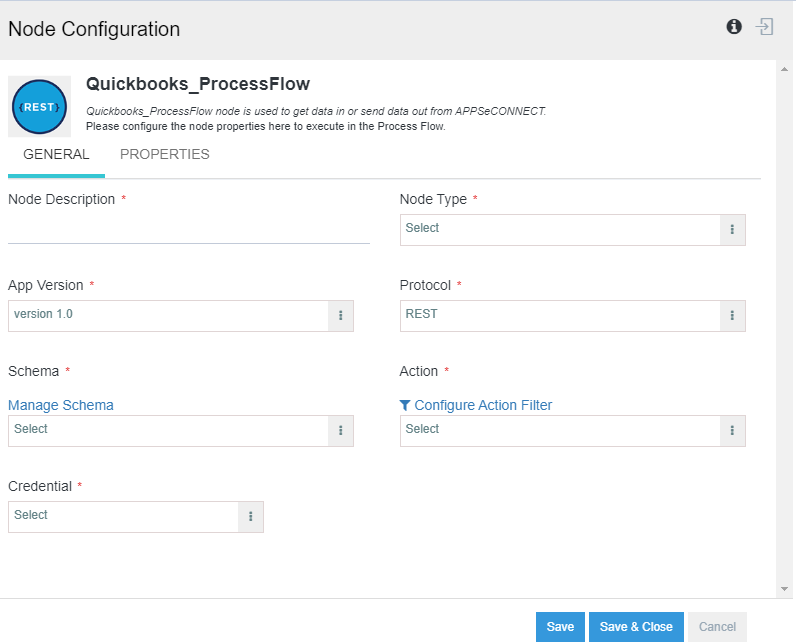Click the App Version label
796x642 pixels.
46,285
